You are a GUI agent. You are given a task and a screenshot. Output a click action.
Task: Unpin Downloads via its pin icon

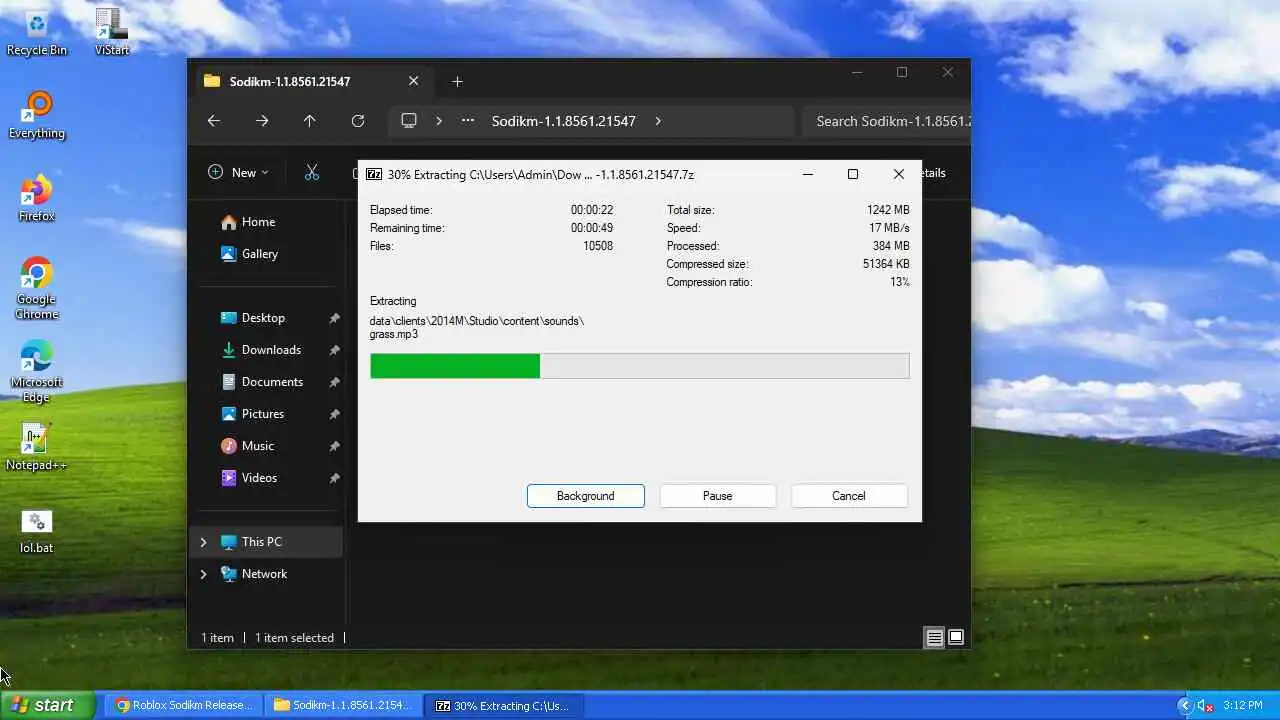[x=334, y=350]
